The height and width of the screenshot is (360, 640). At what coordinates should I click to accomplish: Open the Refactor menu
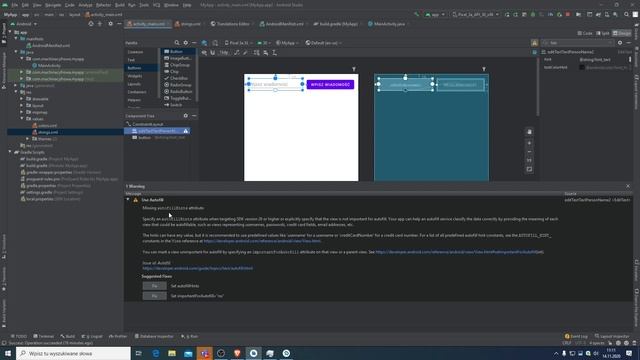(103, 5)
